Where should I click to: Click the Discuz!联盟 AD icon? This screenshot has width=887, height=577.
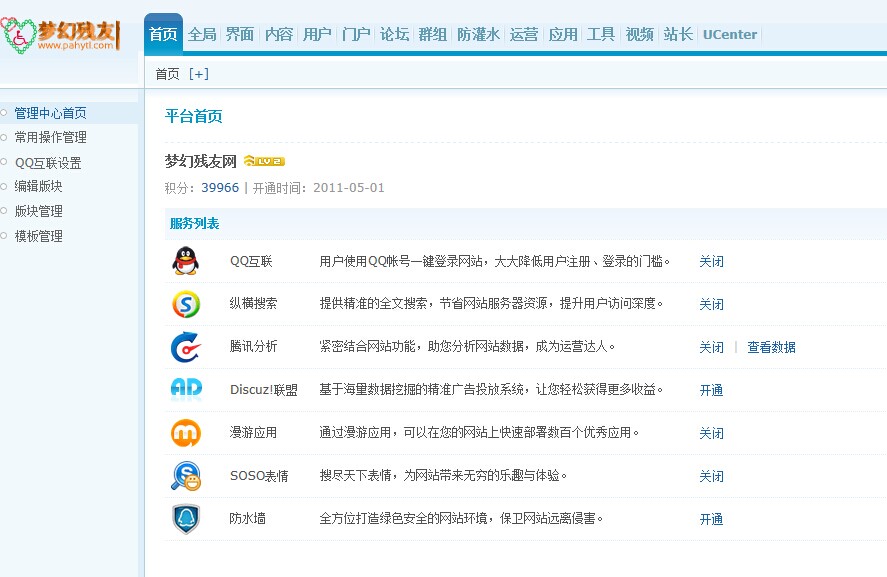[185, 389]
